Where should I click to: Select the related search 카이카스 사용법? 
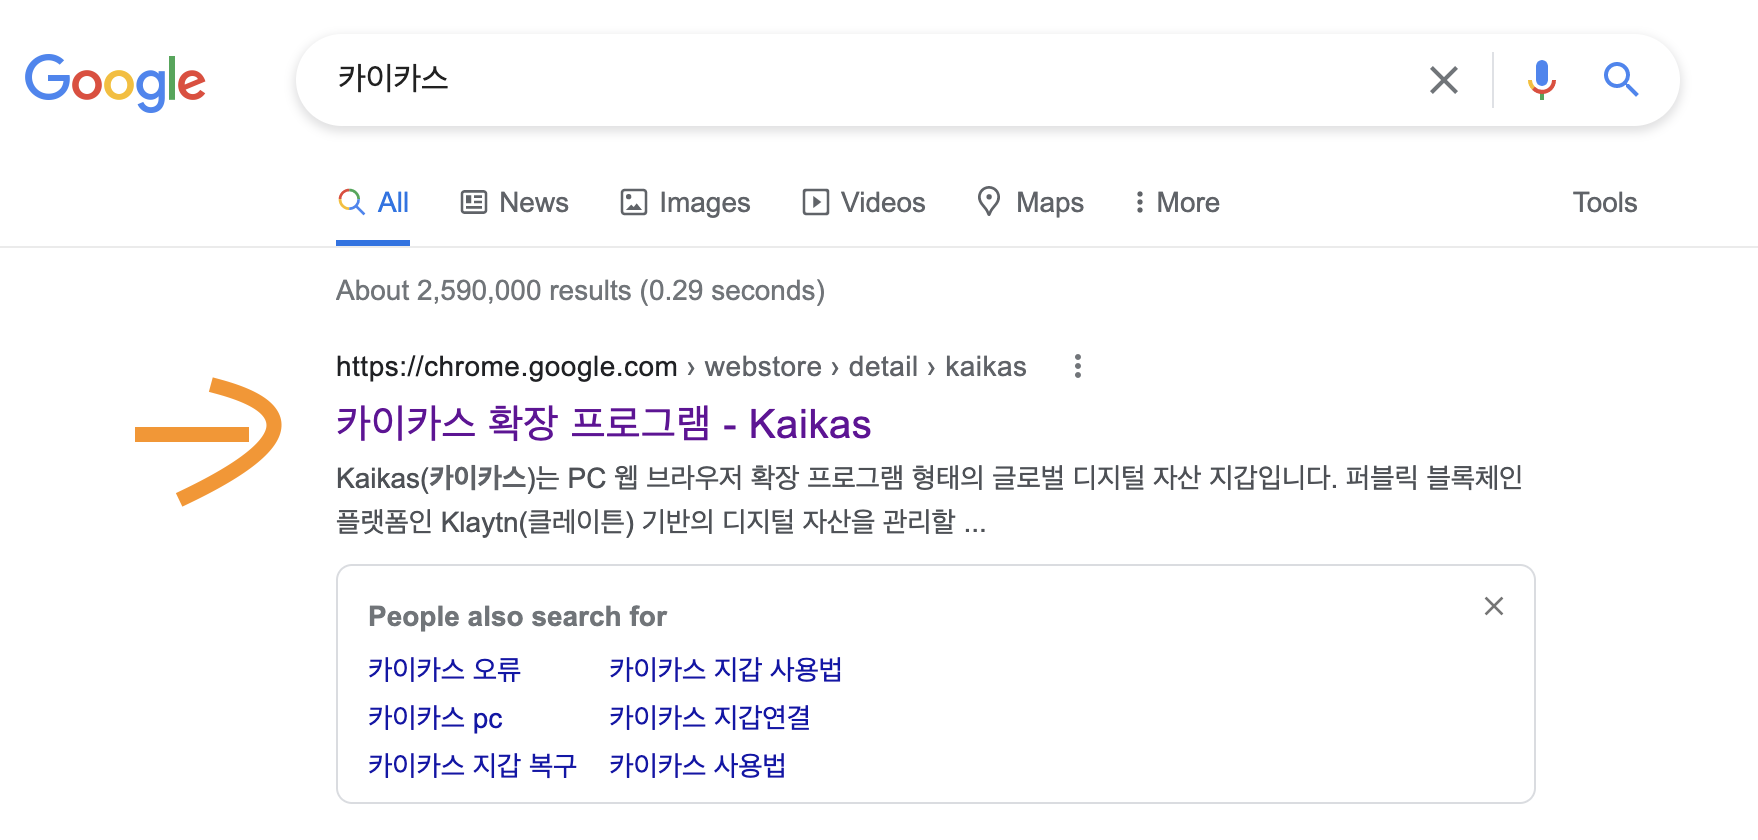[x=697, y=765]
